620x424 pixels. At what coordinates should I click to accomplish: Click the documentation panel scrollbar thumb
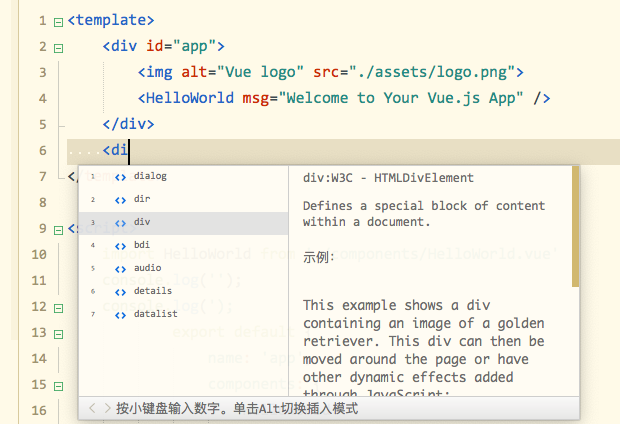(x=576, y=226)
